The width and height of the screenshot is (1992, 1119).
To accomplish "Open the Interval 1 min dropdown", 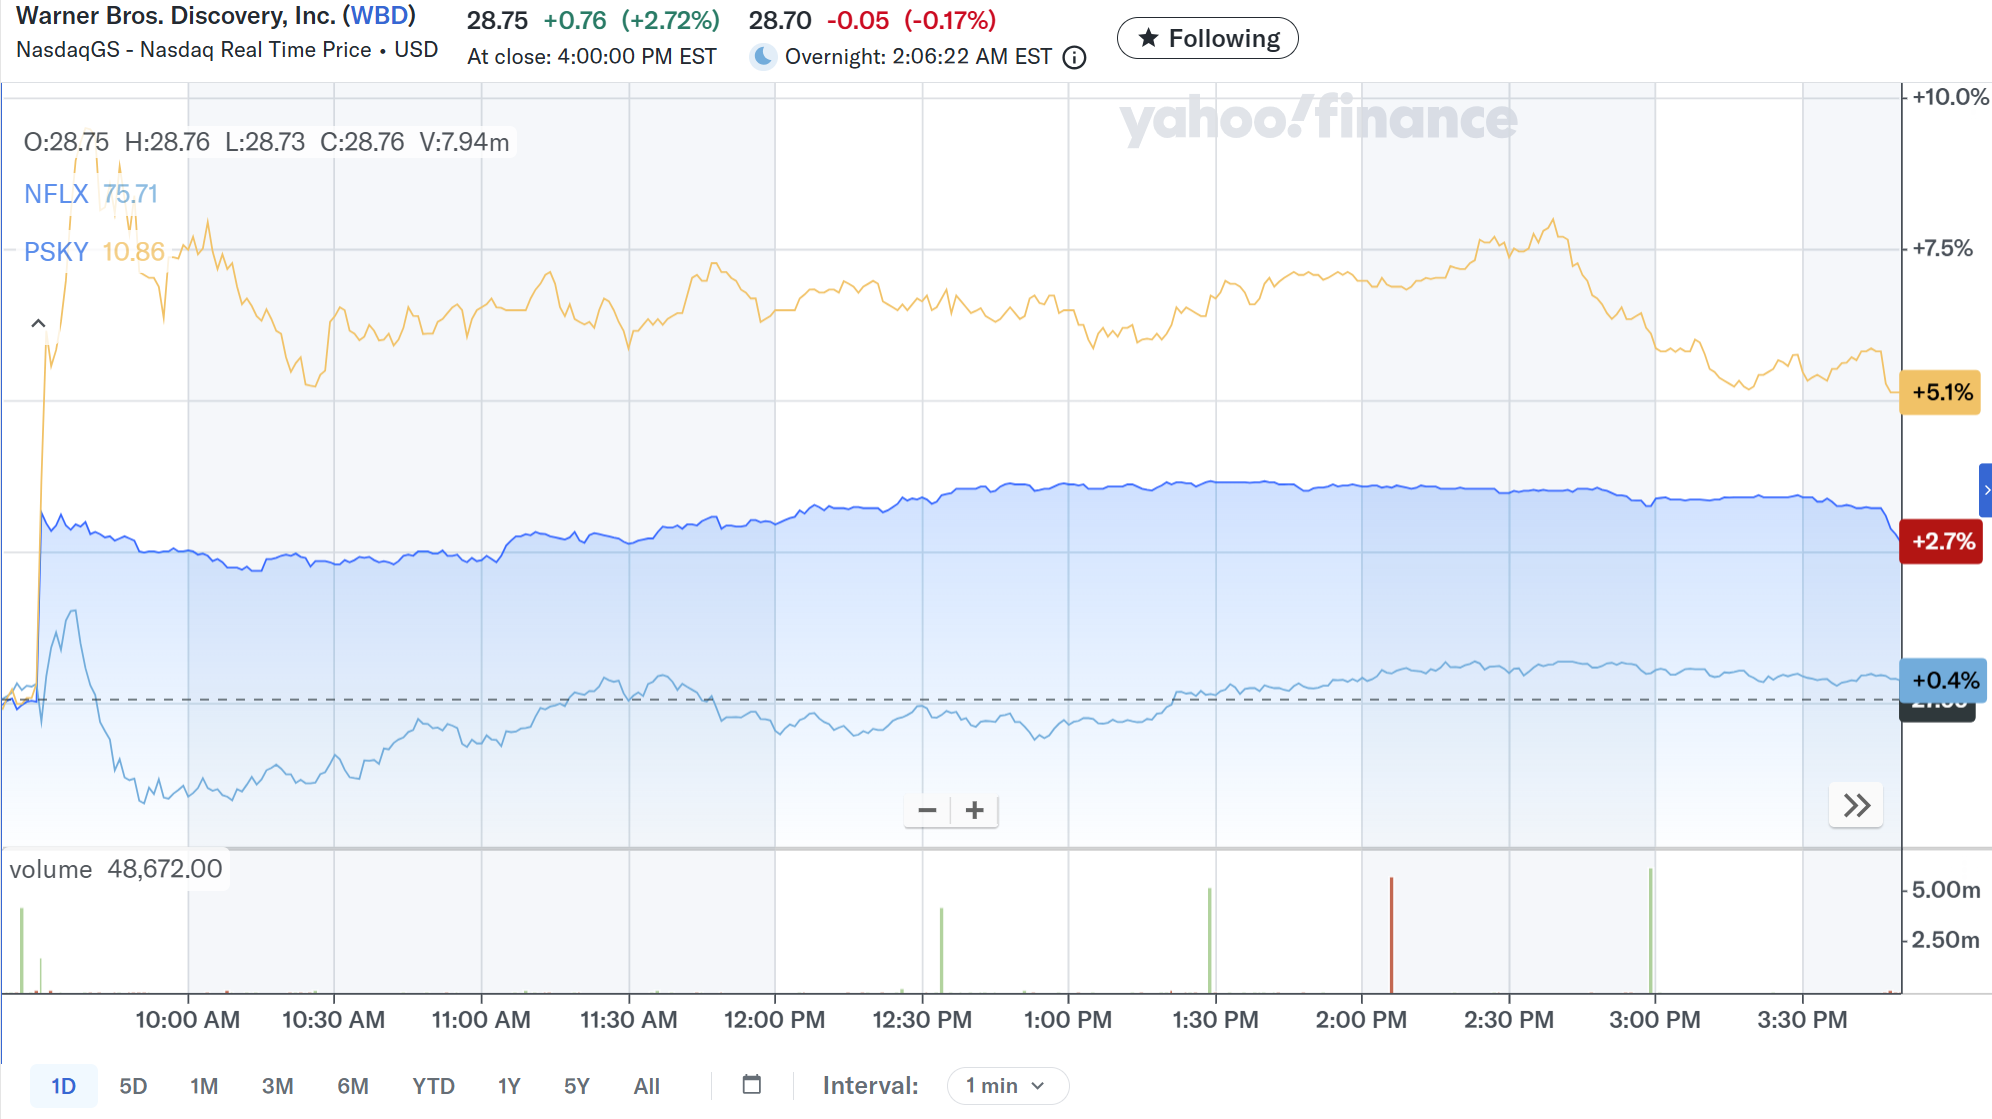I will click(1006, 1086).
